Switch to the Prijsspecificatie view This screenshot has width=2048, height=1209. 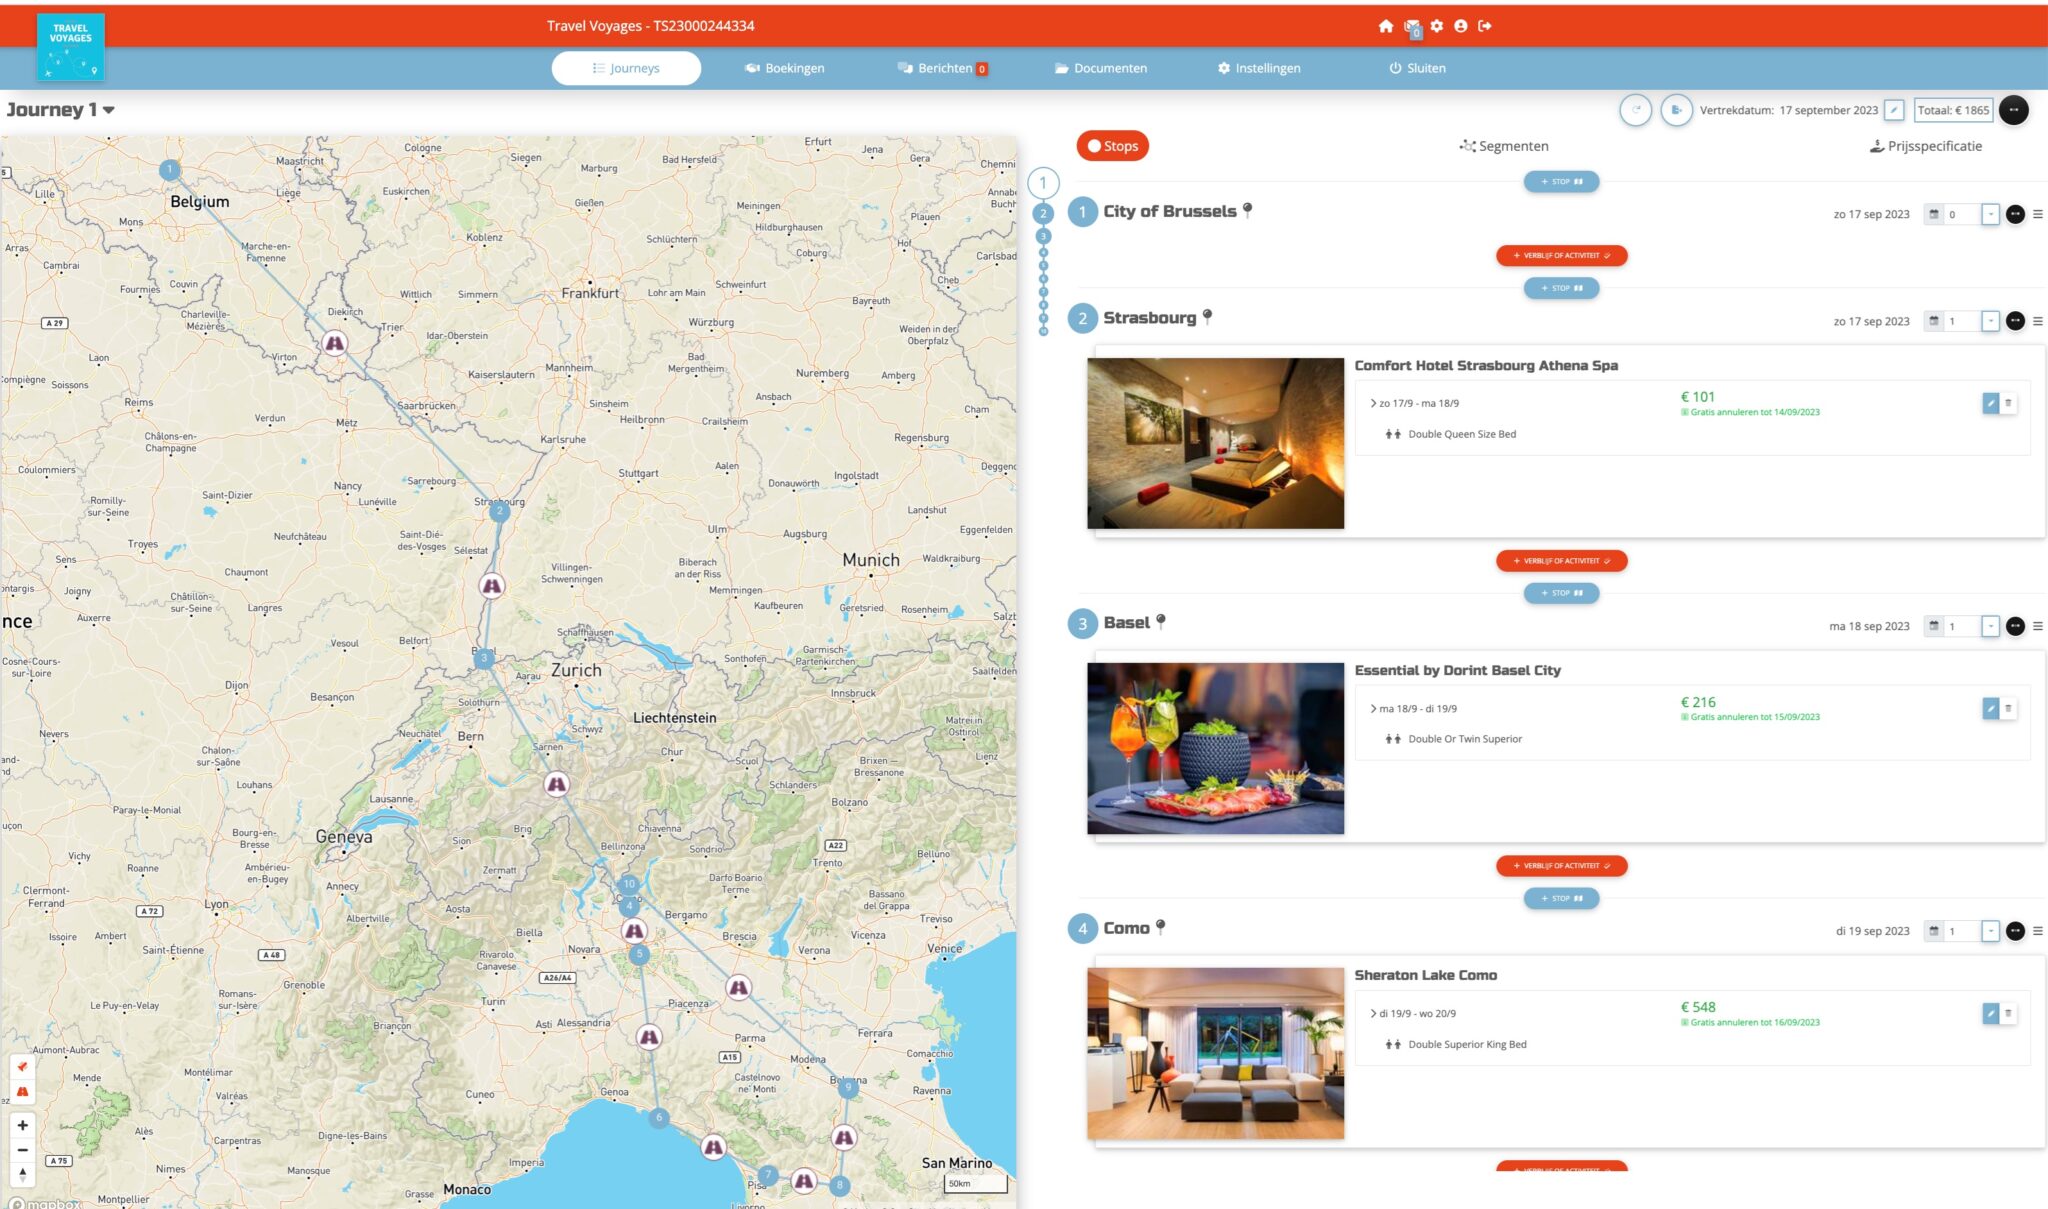[1926, 146]
